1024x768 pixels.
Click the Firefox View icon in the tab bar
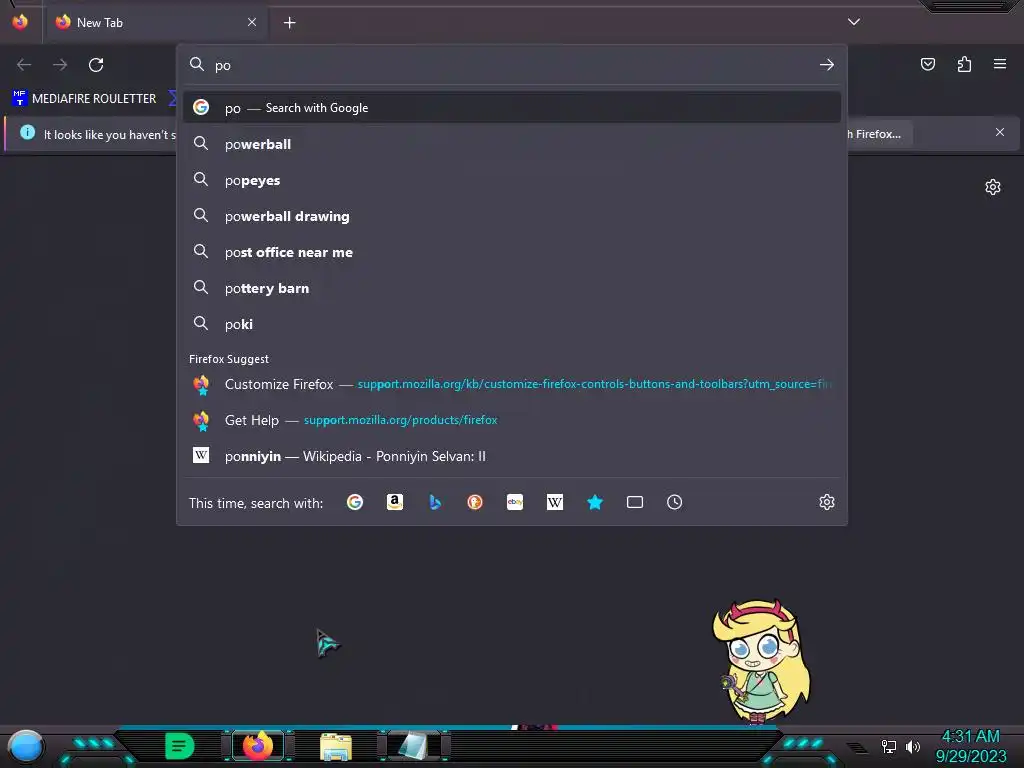click(x=20, y=22)
